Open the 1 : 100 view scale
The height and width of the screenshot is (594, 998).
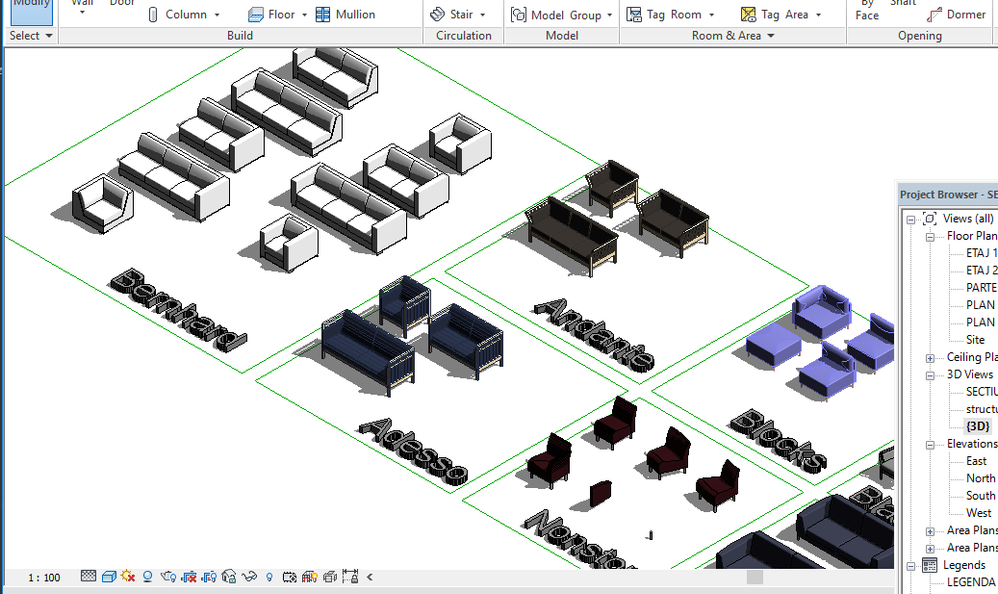[x=44, y=577]
